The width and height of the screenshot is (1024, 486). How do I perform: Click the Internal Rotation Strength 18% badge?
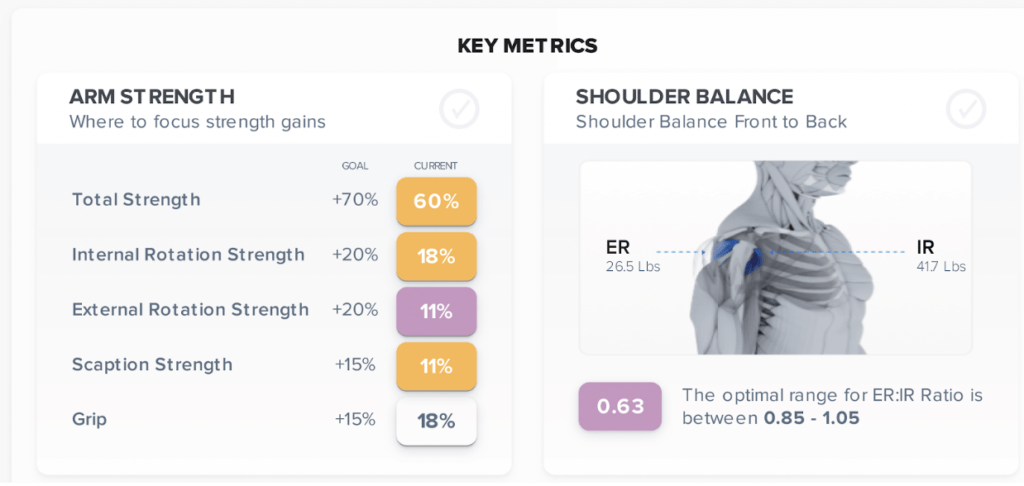point(436,256)
